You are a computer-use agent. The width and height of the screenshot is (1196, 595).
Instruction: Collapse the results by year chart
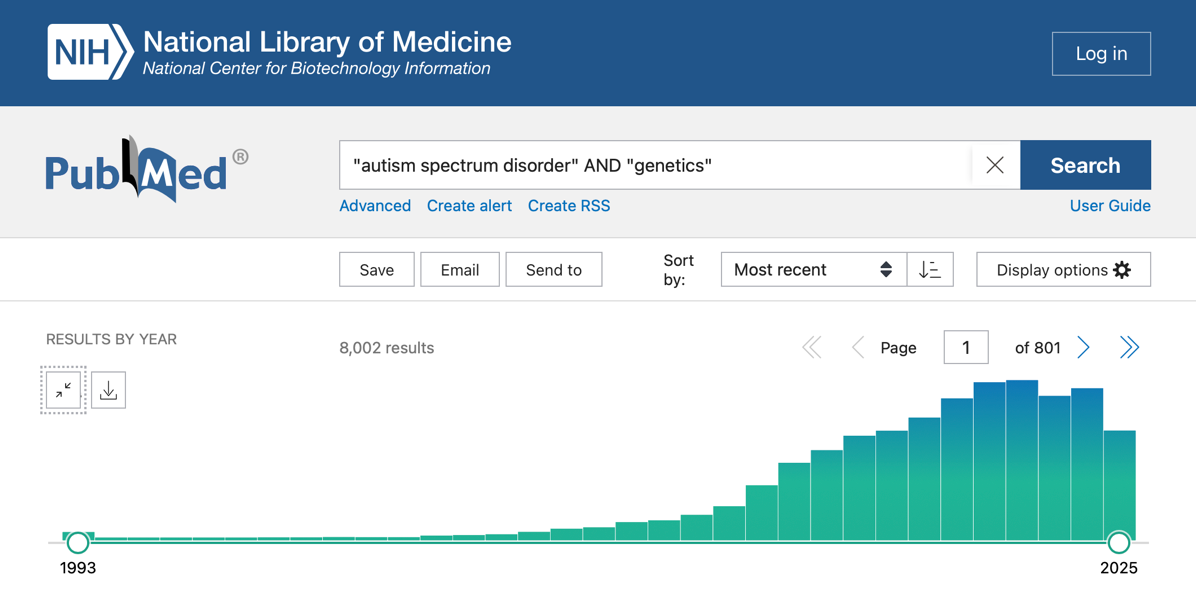(x=63, y=390)
